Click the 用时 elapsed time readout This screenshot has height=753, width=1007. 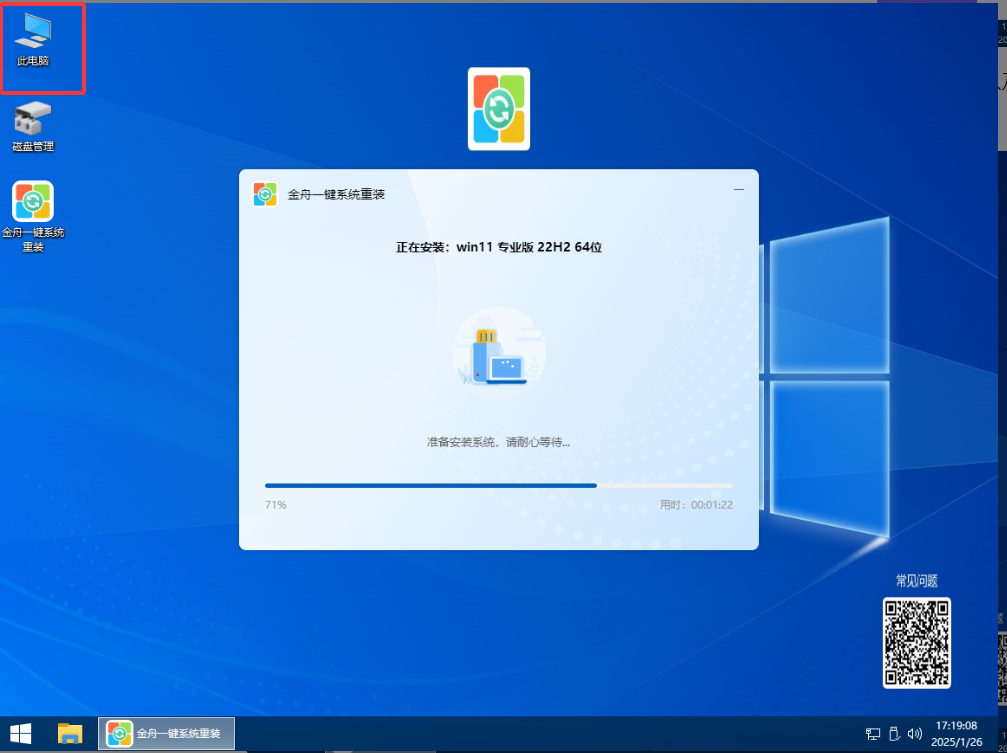pyautogui.click(x=696, y=505)
